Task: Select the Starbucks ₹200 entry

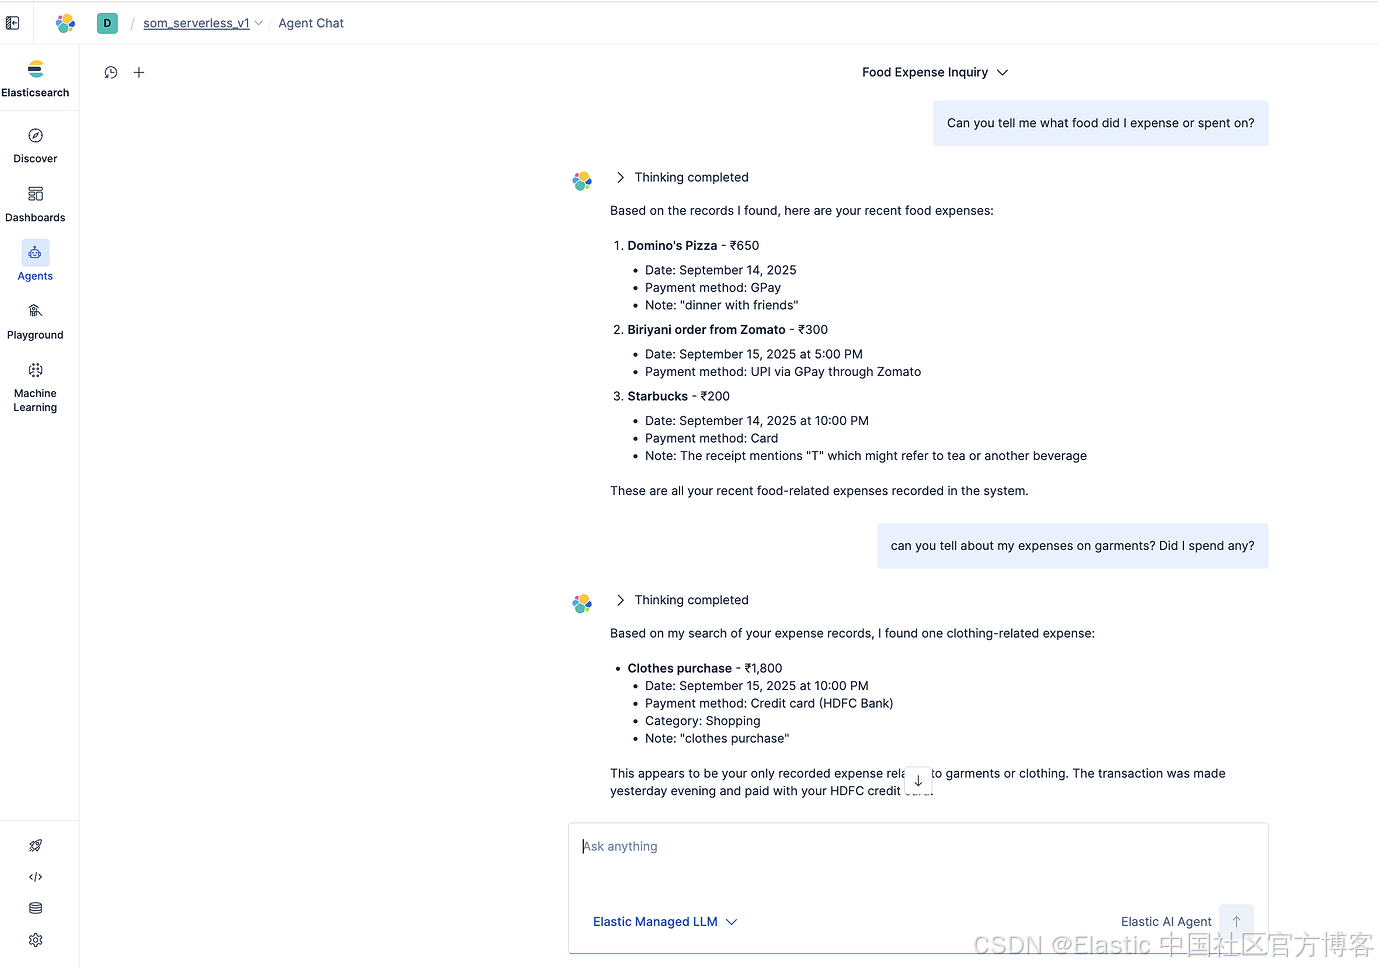Action: 678,396
